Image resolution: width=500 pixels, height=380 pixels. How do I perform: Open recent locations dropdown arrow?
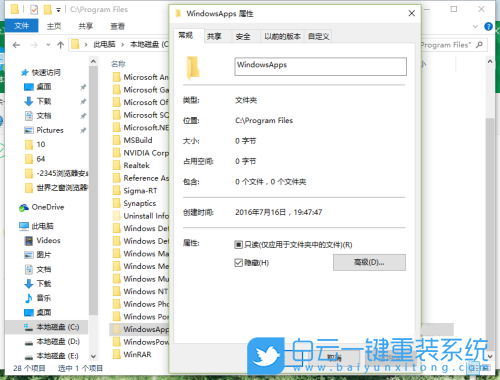pyautogui.click(x=48, y=45)
